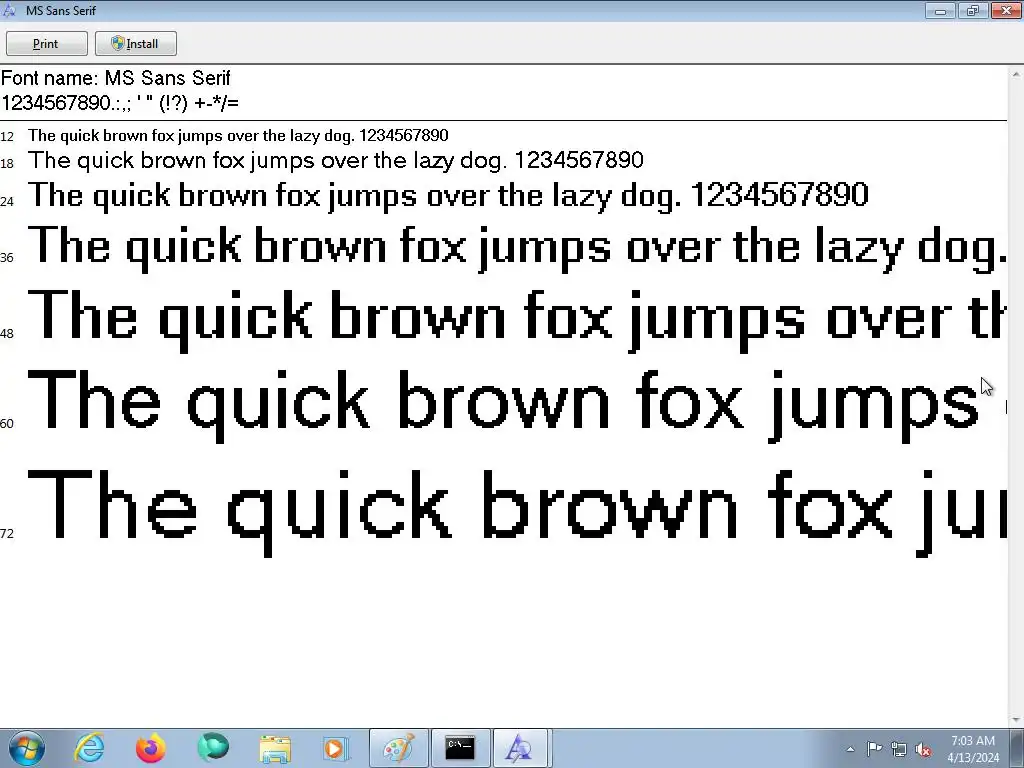Launch Internet Explorer from taskbar
This screenshot has height=768, width=1024.
click(x=89, y=748)
